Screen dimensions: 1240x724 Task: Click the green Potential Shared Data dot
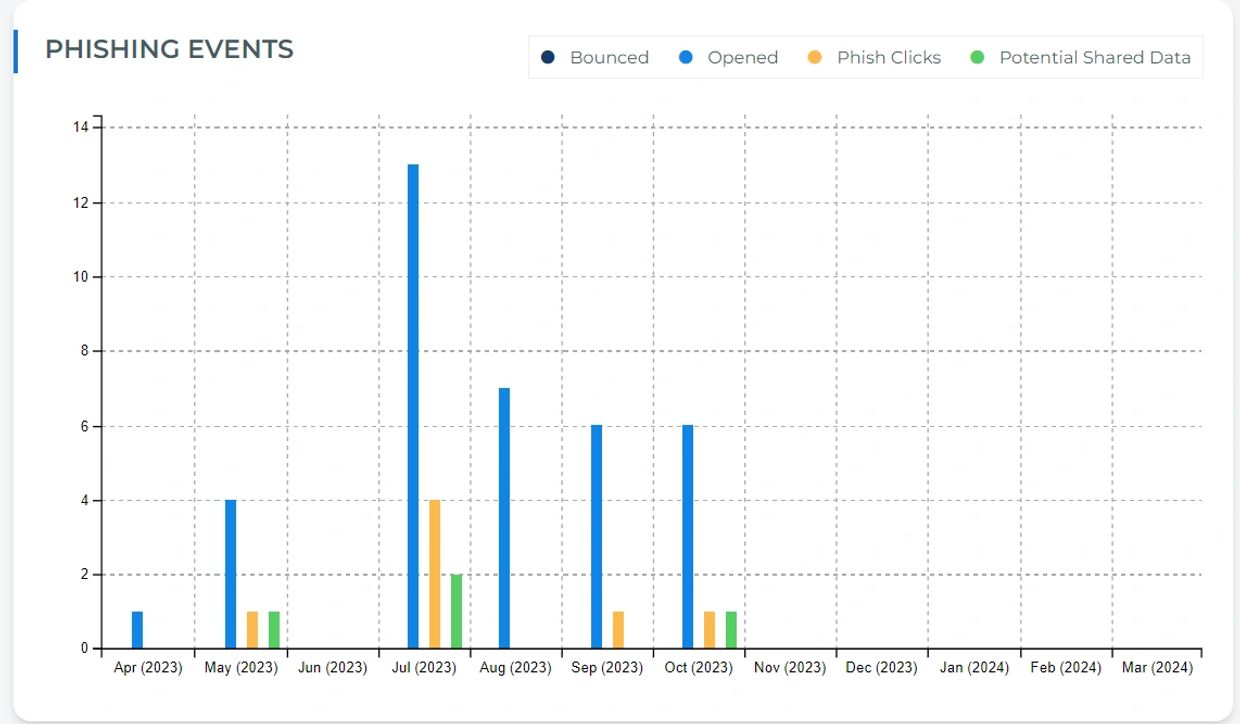(x=978, y=58)
